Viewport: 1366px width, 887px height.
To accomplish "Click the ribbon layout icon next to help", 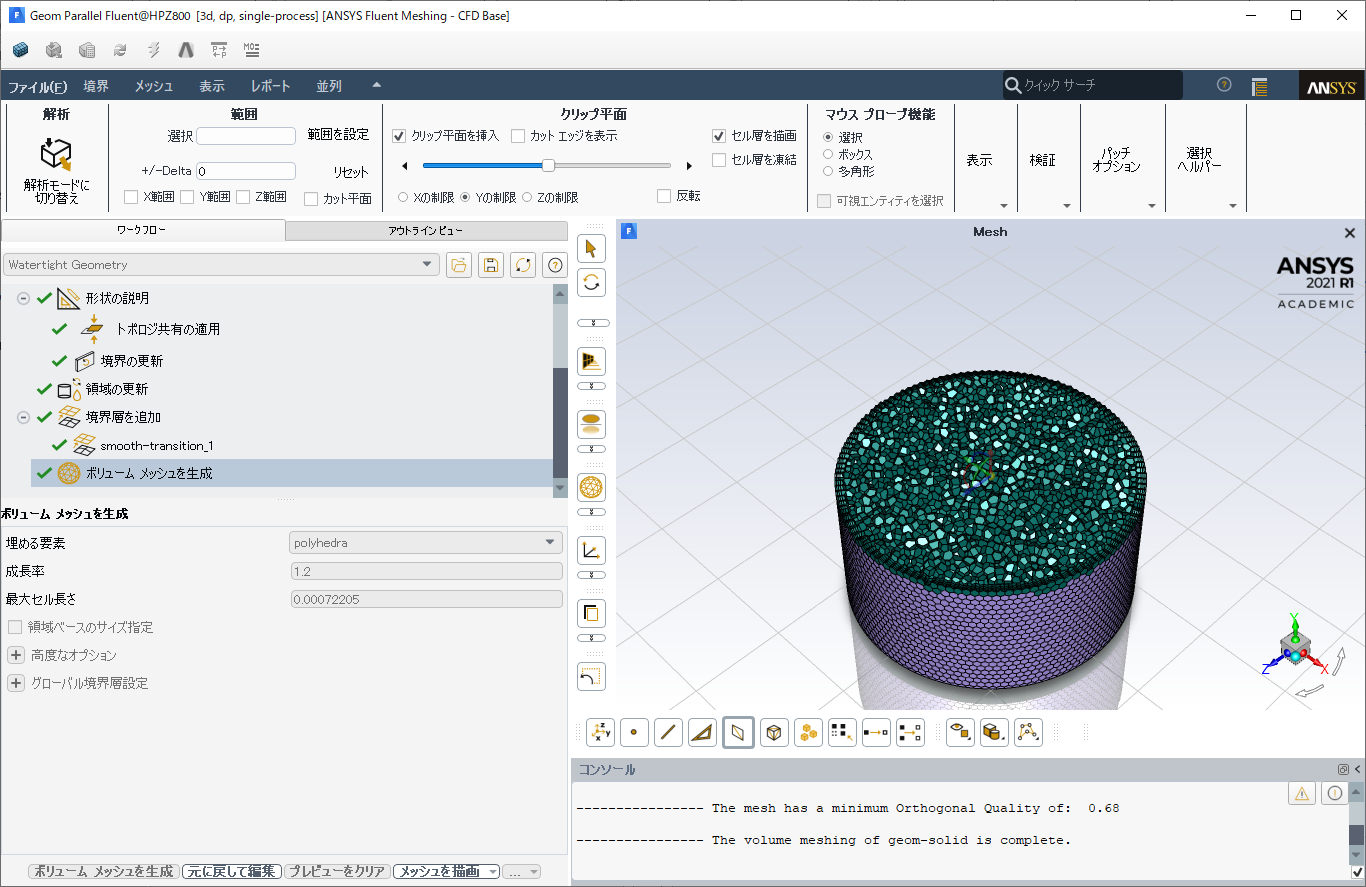I will point(1260,86).
